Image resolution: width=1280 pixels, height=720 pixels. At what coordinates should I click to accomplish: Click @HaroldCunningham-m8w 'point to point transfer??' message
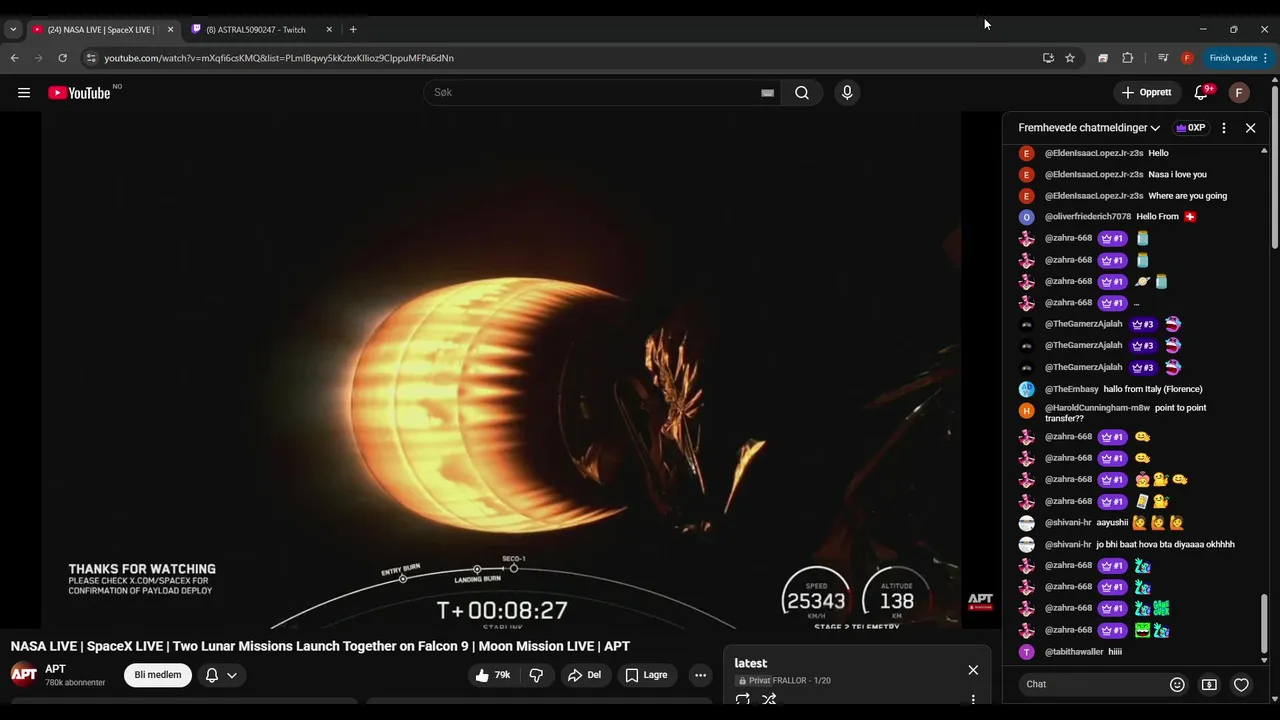click(x=1134, y=413)
